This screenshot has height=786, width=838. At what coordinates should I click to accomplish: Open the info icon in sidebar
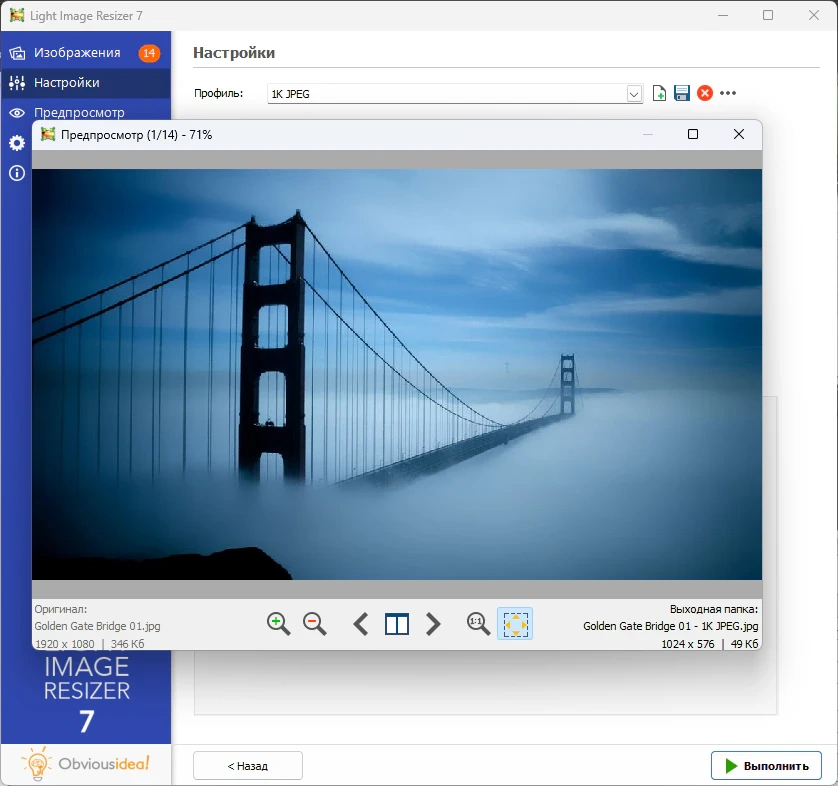pos(17,173)
